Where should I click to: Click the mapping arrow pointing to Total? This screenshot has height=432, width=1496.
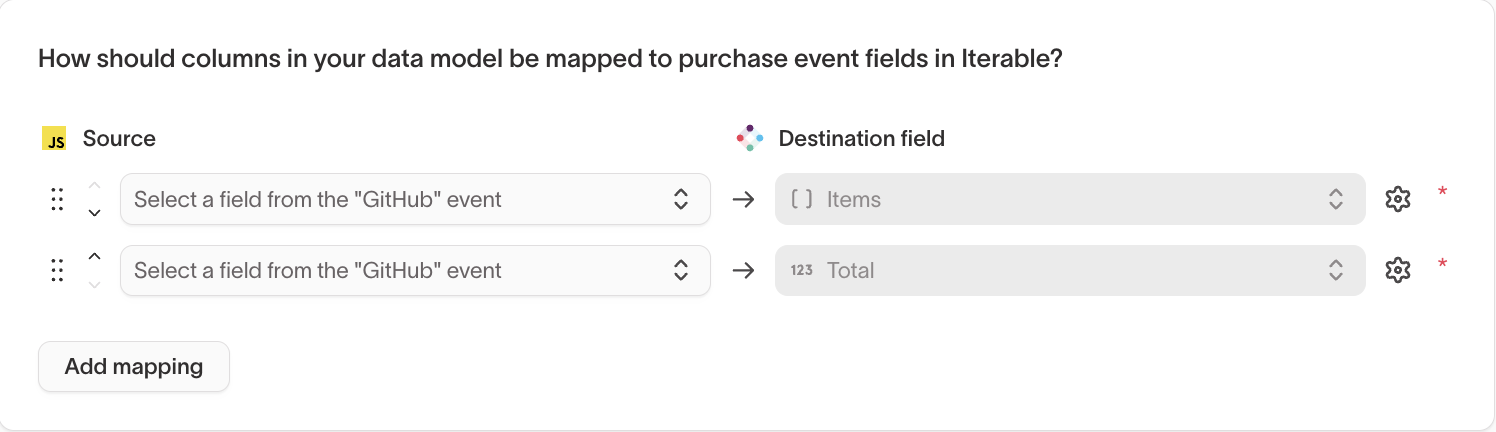743,270
